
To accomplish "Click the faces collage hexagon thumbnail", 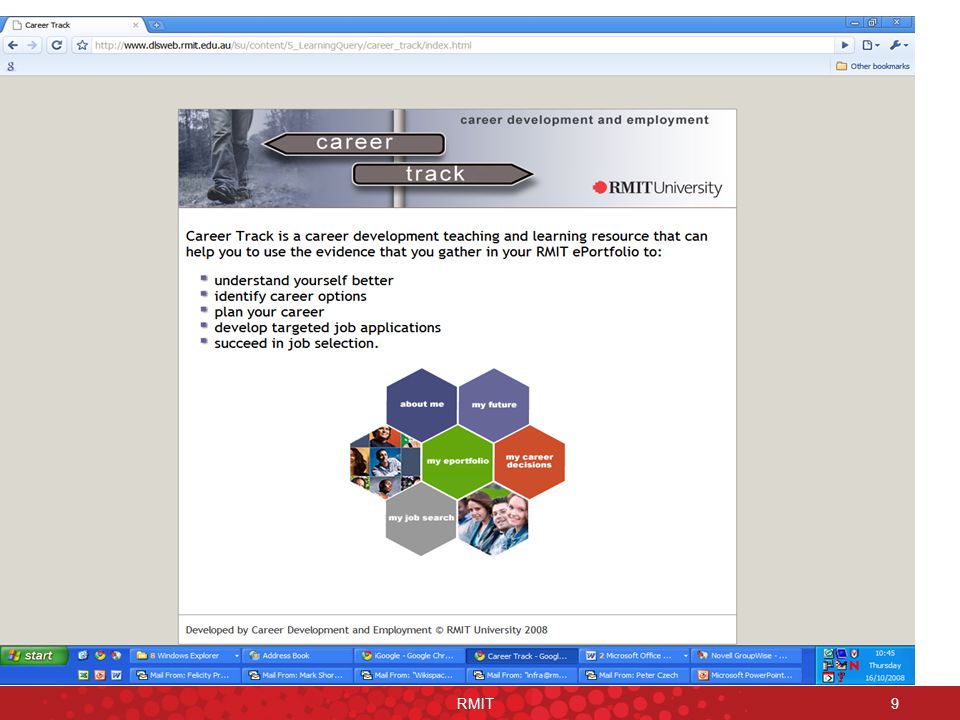I will click(x=386, y=462).
